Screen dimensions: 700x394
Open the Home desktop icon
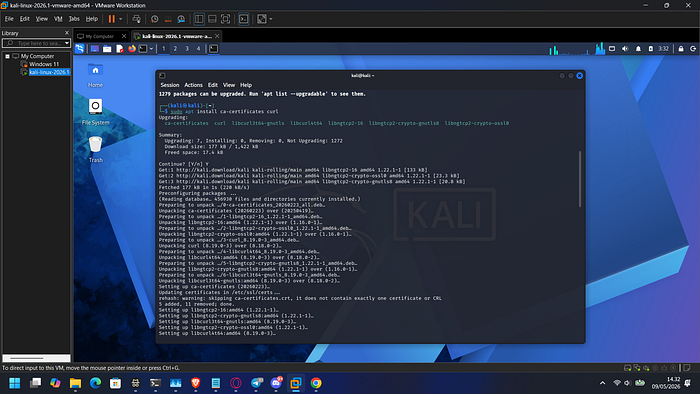(95, 75)
